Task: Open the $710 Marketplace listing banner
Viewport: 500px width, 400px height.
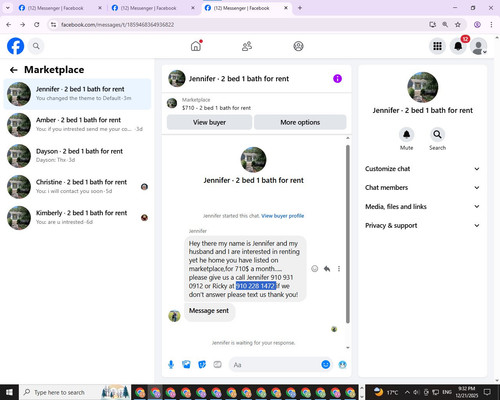Action: (257, 104)
